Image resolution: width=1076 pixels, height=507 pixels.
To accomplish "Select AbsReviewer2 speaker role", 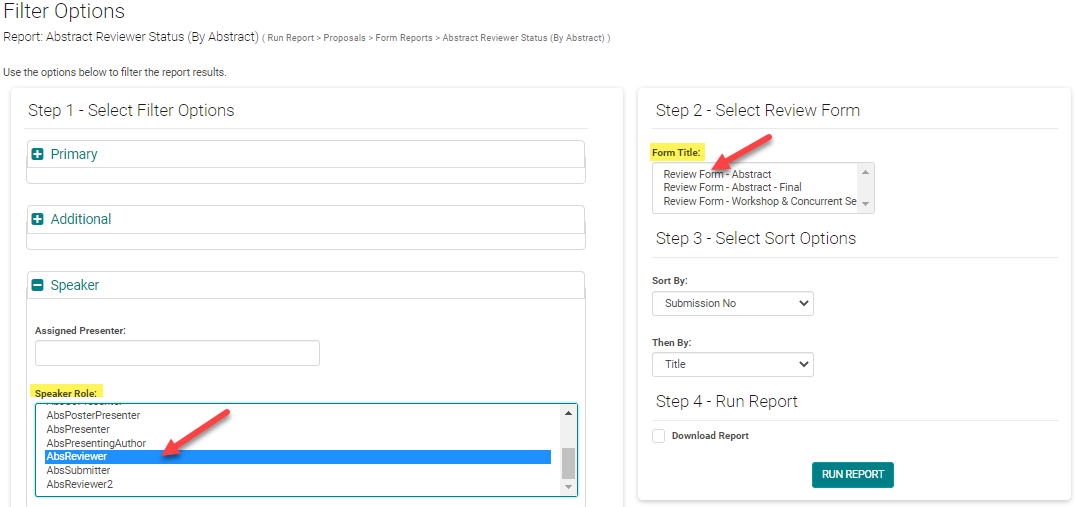I will tap(298, 484).
